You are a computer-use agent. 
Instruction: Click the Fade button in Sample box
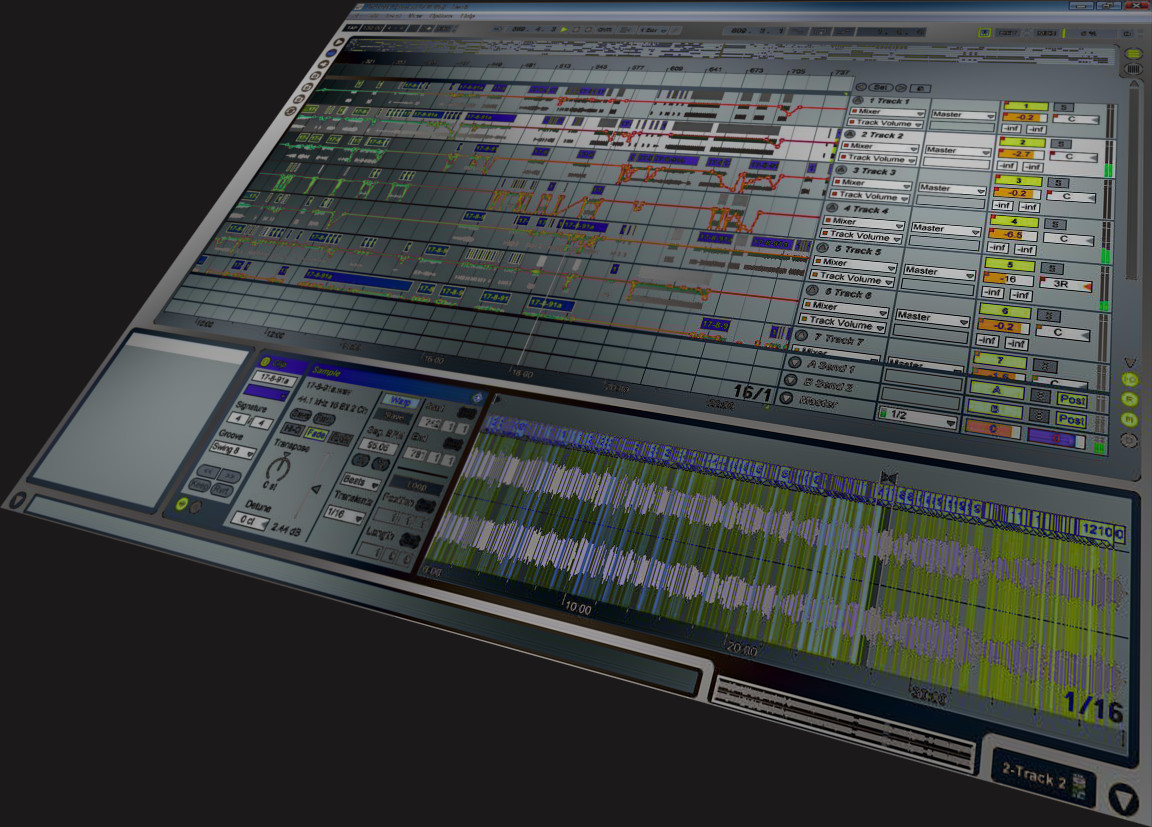point(318,434)
